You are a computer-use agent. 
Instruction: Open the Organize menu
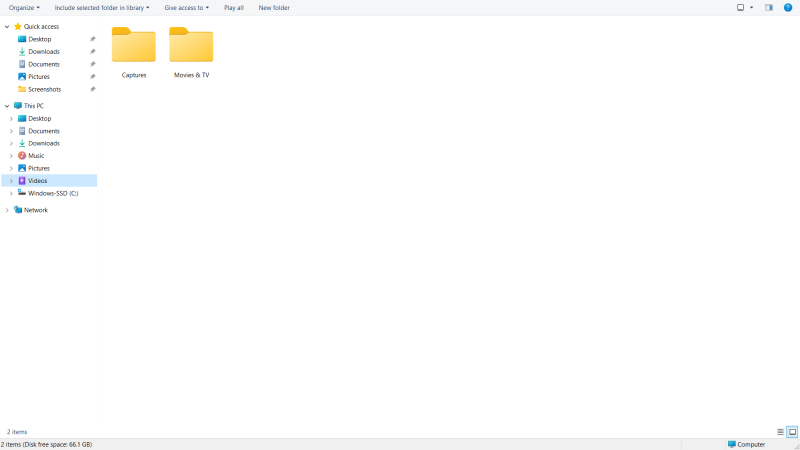pyautogui.click(x=24, y=8)
